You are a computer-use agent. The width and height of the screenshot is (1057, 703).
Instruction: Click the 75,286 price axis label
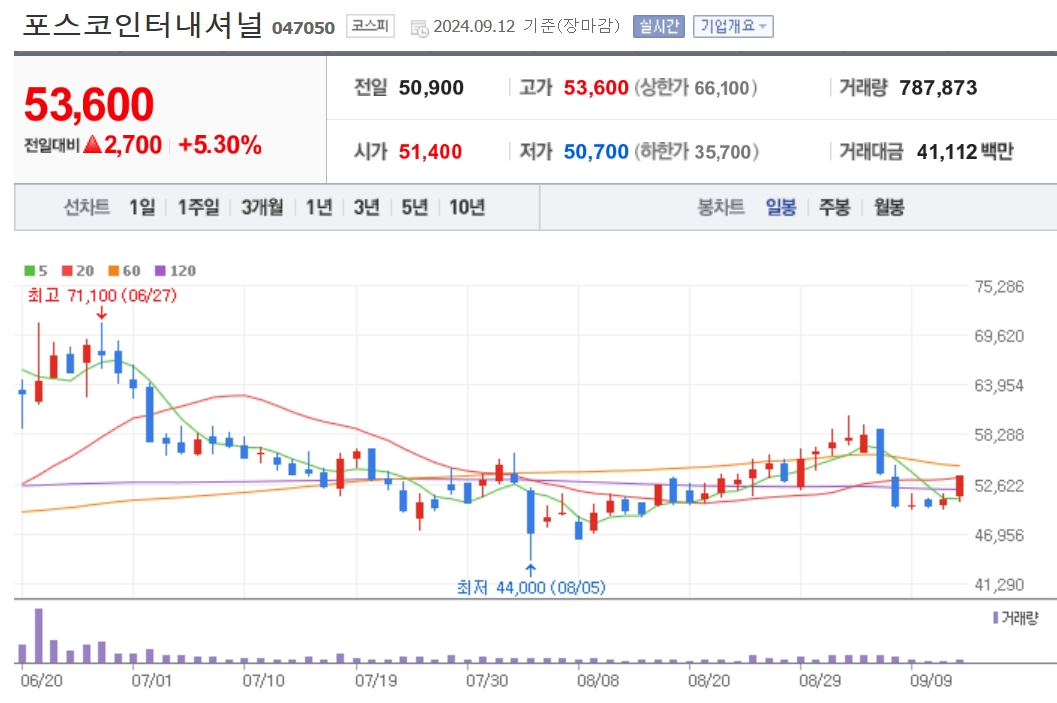coord(999,286)
